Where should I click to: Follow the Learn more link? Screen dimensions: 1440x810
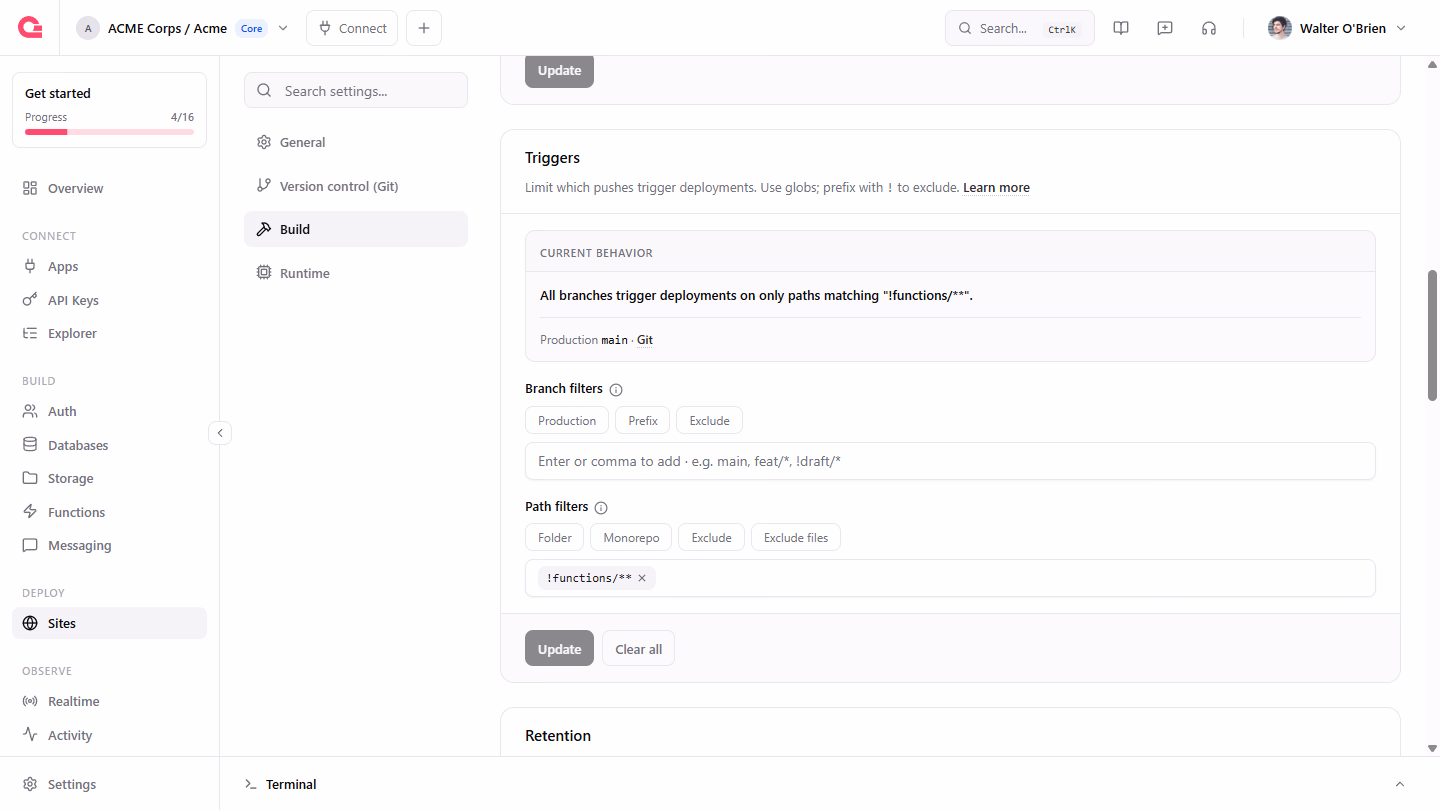996,187
